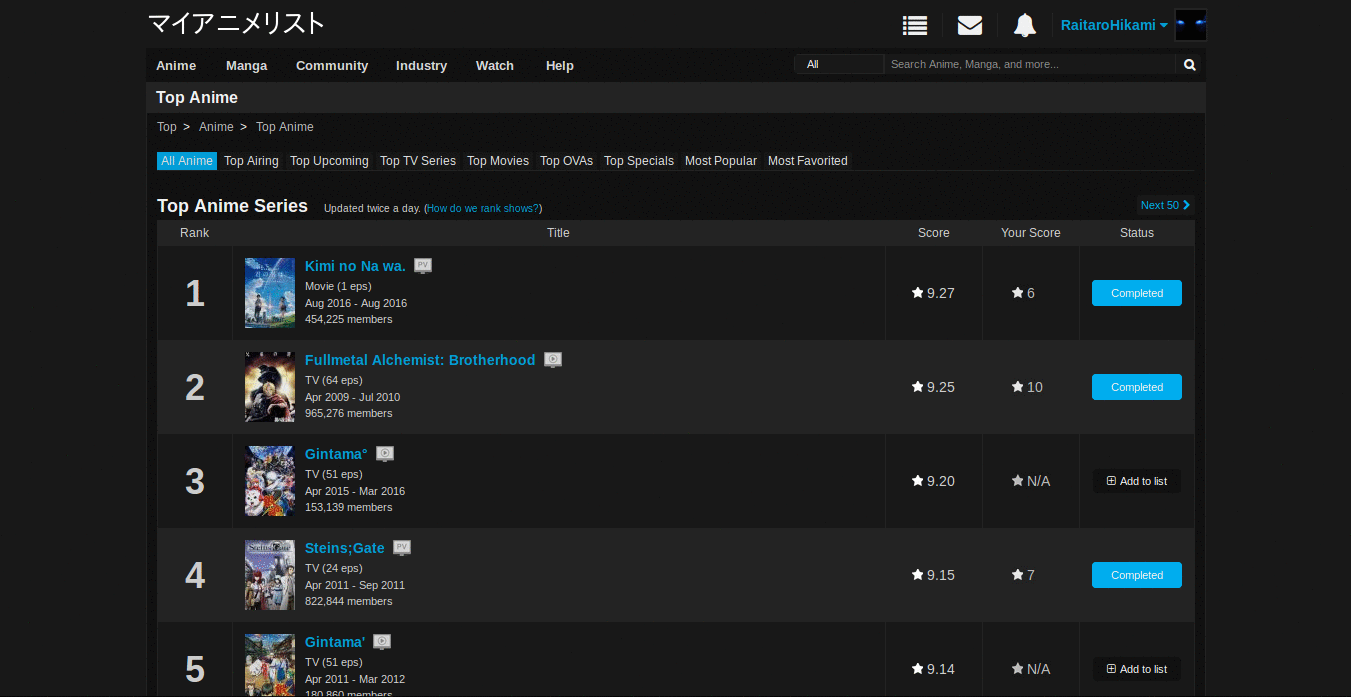
Task: Click Add to list for Gintama'
Action: [1137, 669]
